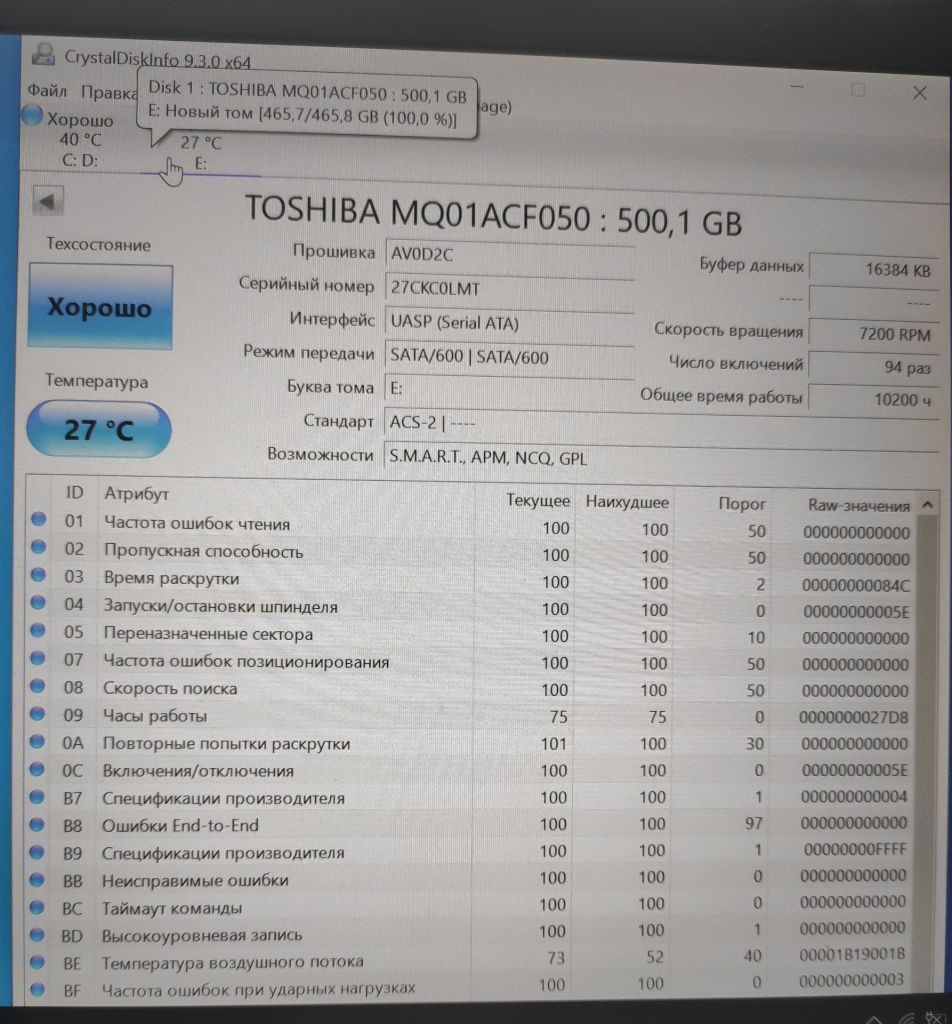
Task: Click the blue status icon next to Хорошо at top
Action: coord(32,116)
